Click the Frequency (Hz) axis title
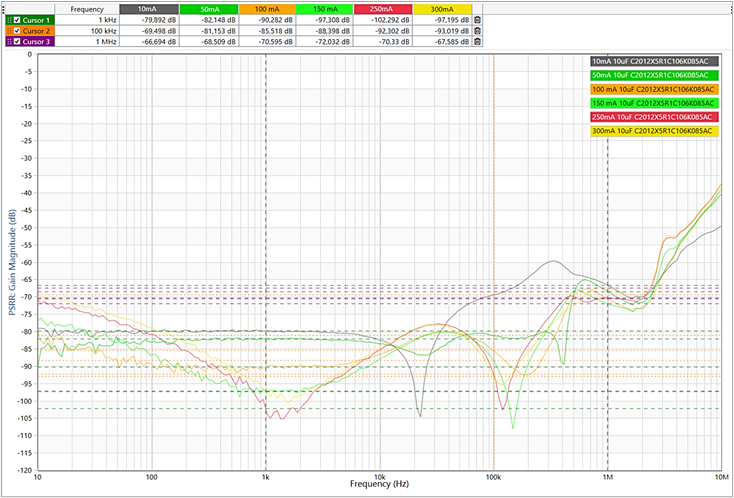This screenshot has height=498, width=734. (378, 484)
